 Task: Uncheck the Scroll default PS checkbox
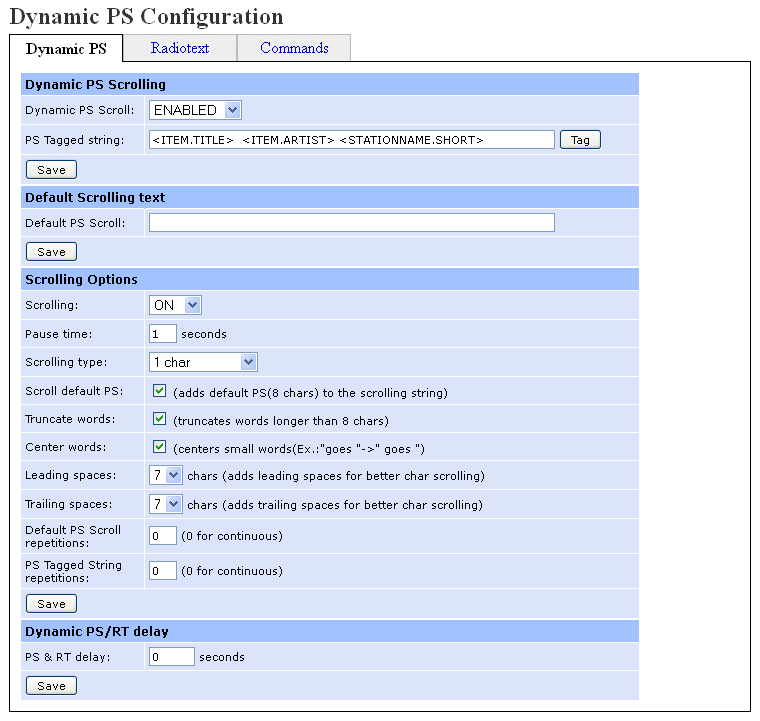coord(159,391)
